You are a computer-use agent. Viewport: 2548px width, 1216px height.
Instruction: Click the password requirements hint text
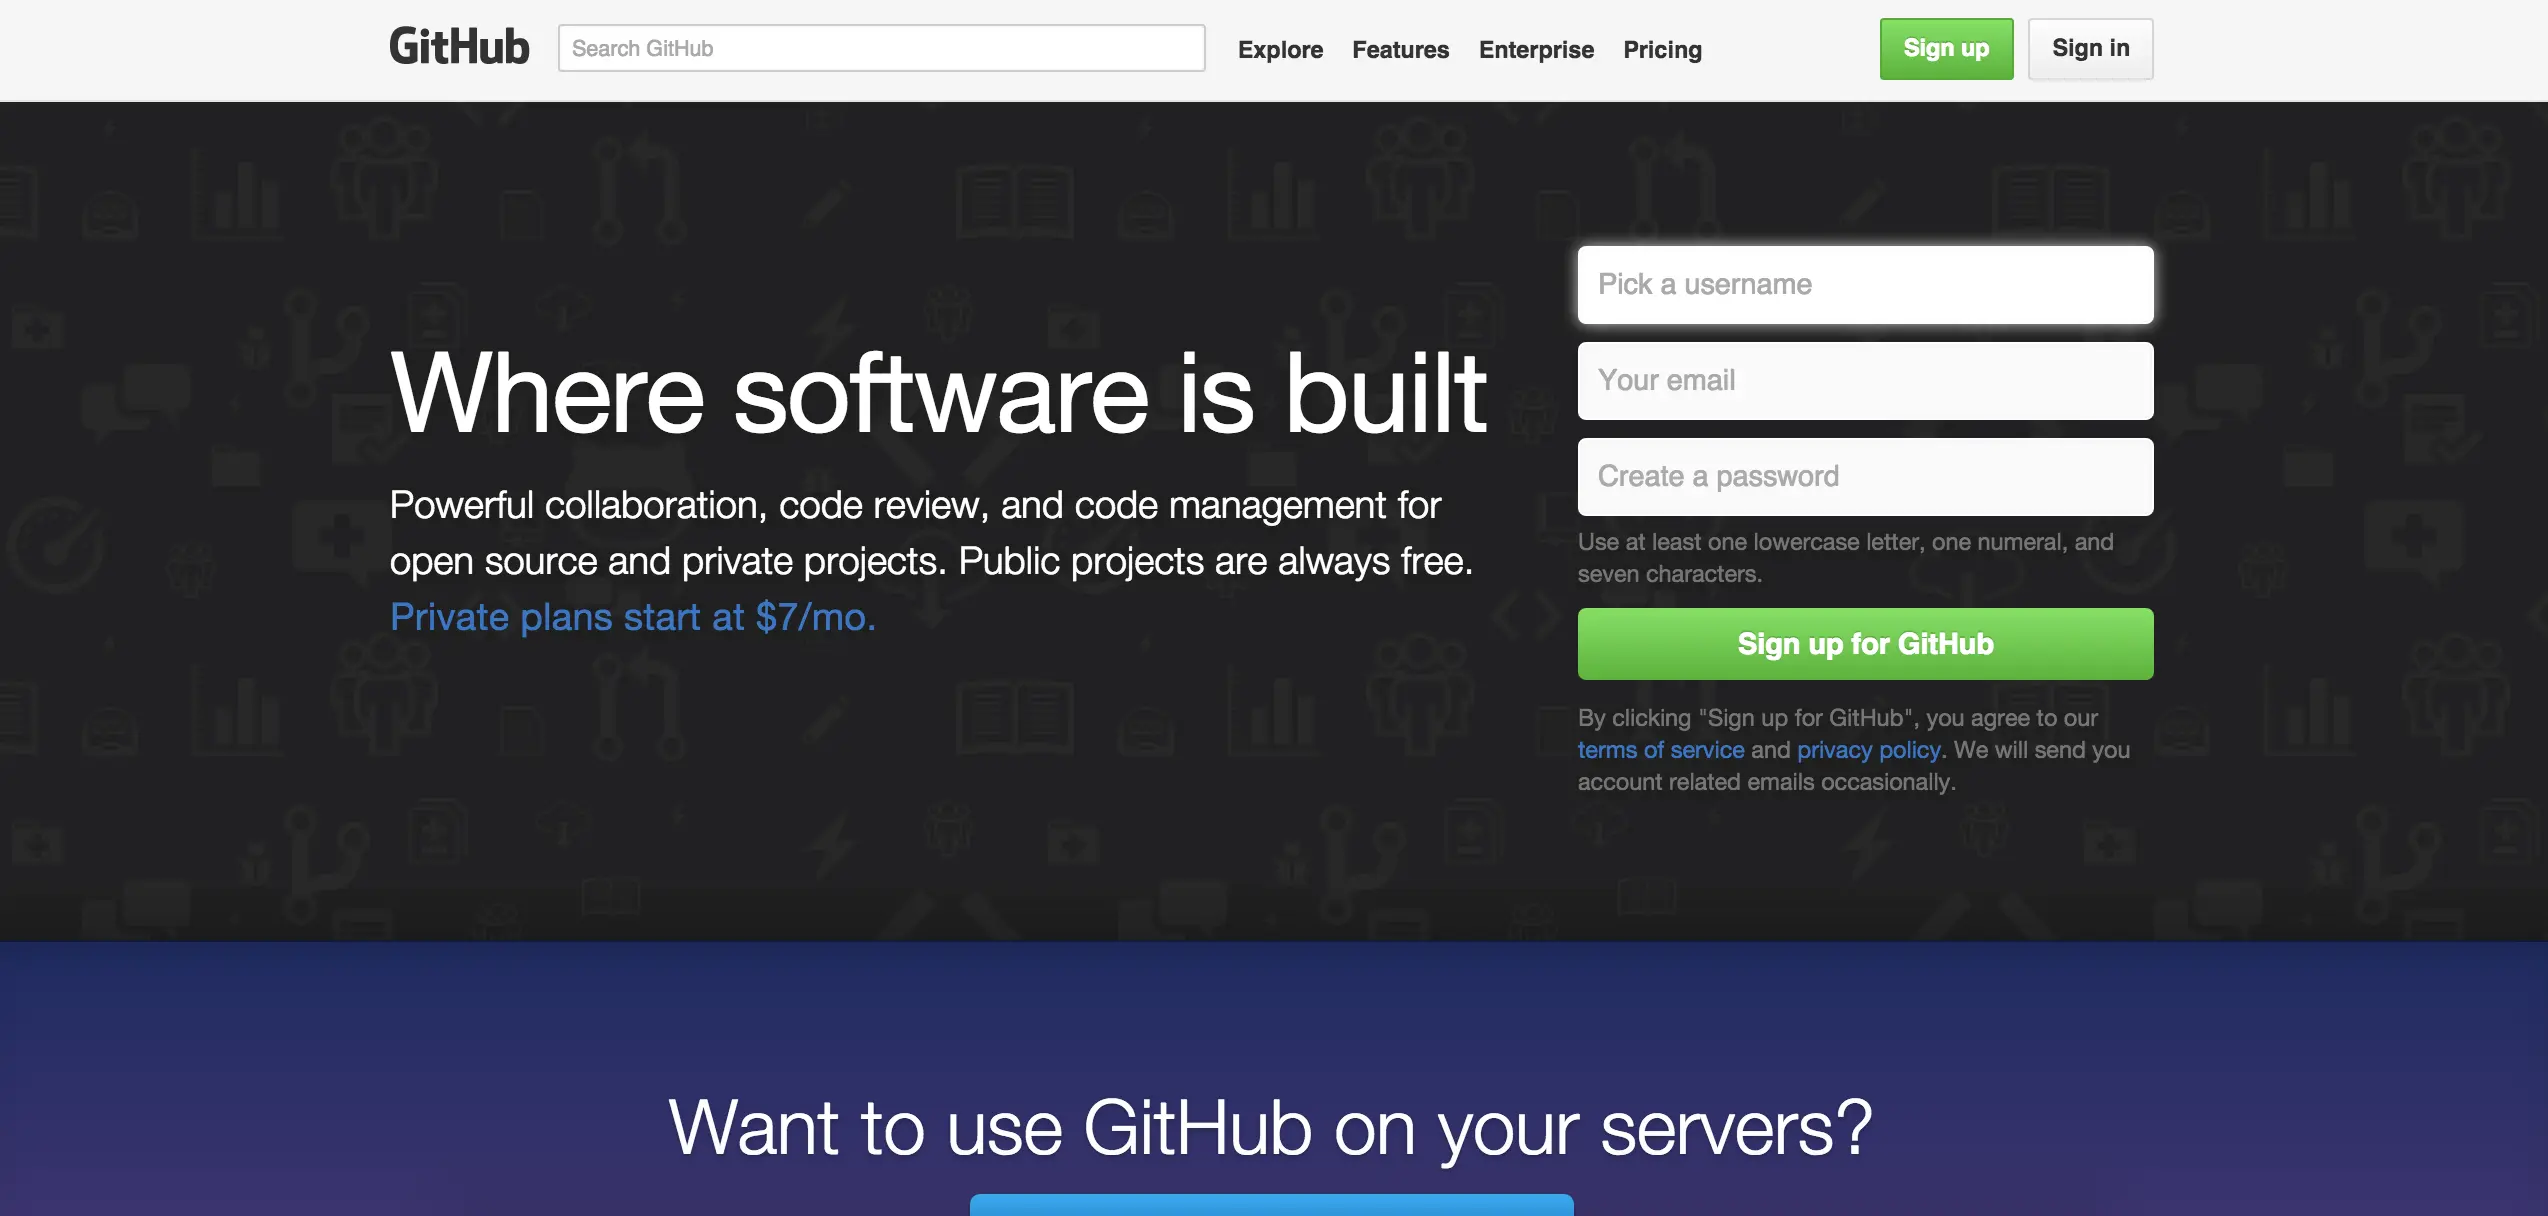tap(1845, 558)
